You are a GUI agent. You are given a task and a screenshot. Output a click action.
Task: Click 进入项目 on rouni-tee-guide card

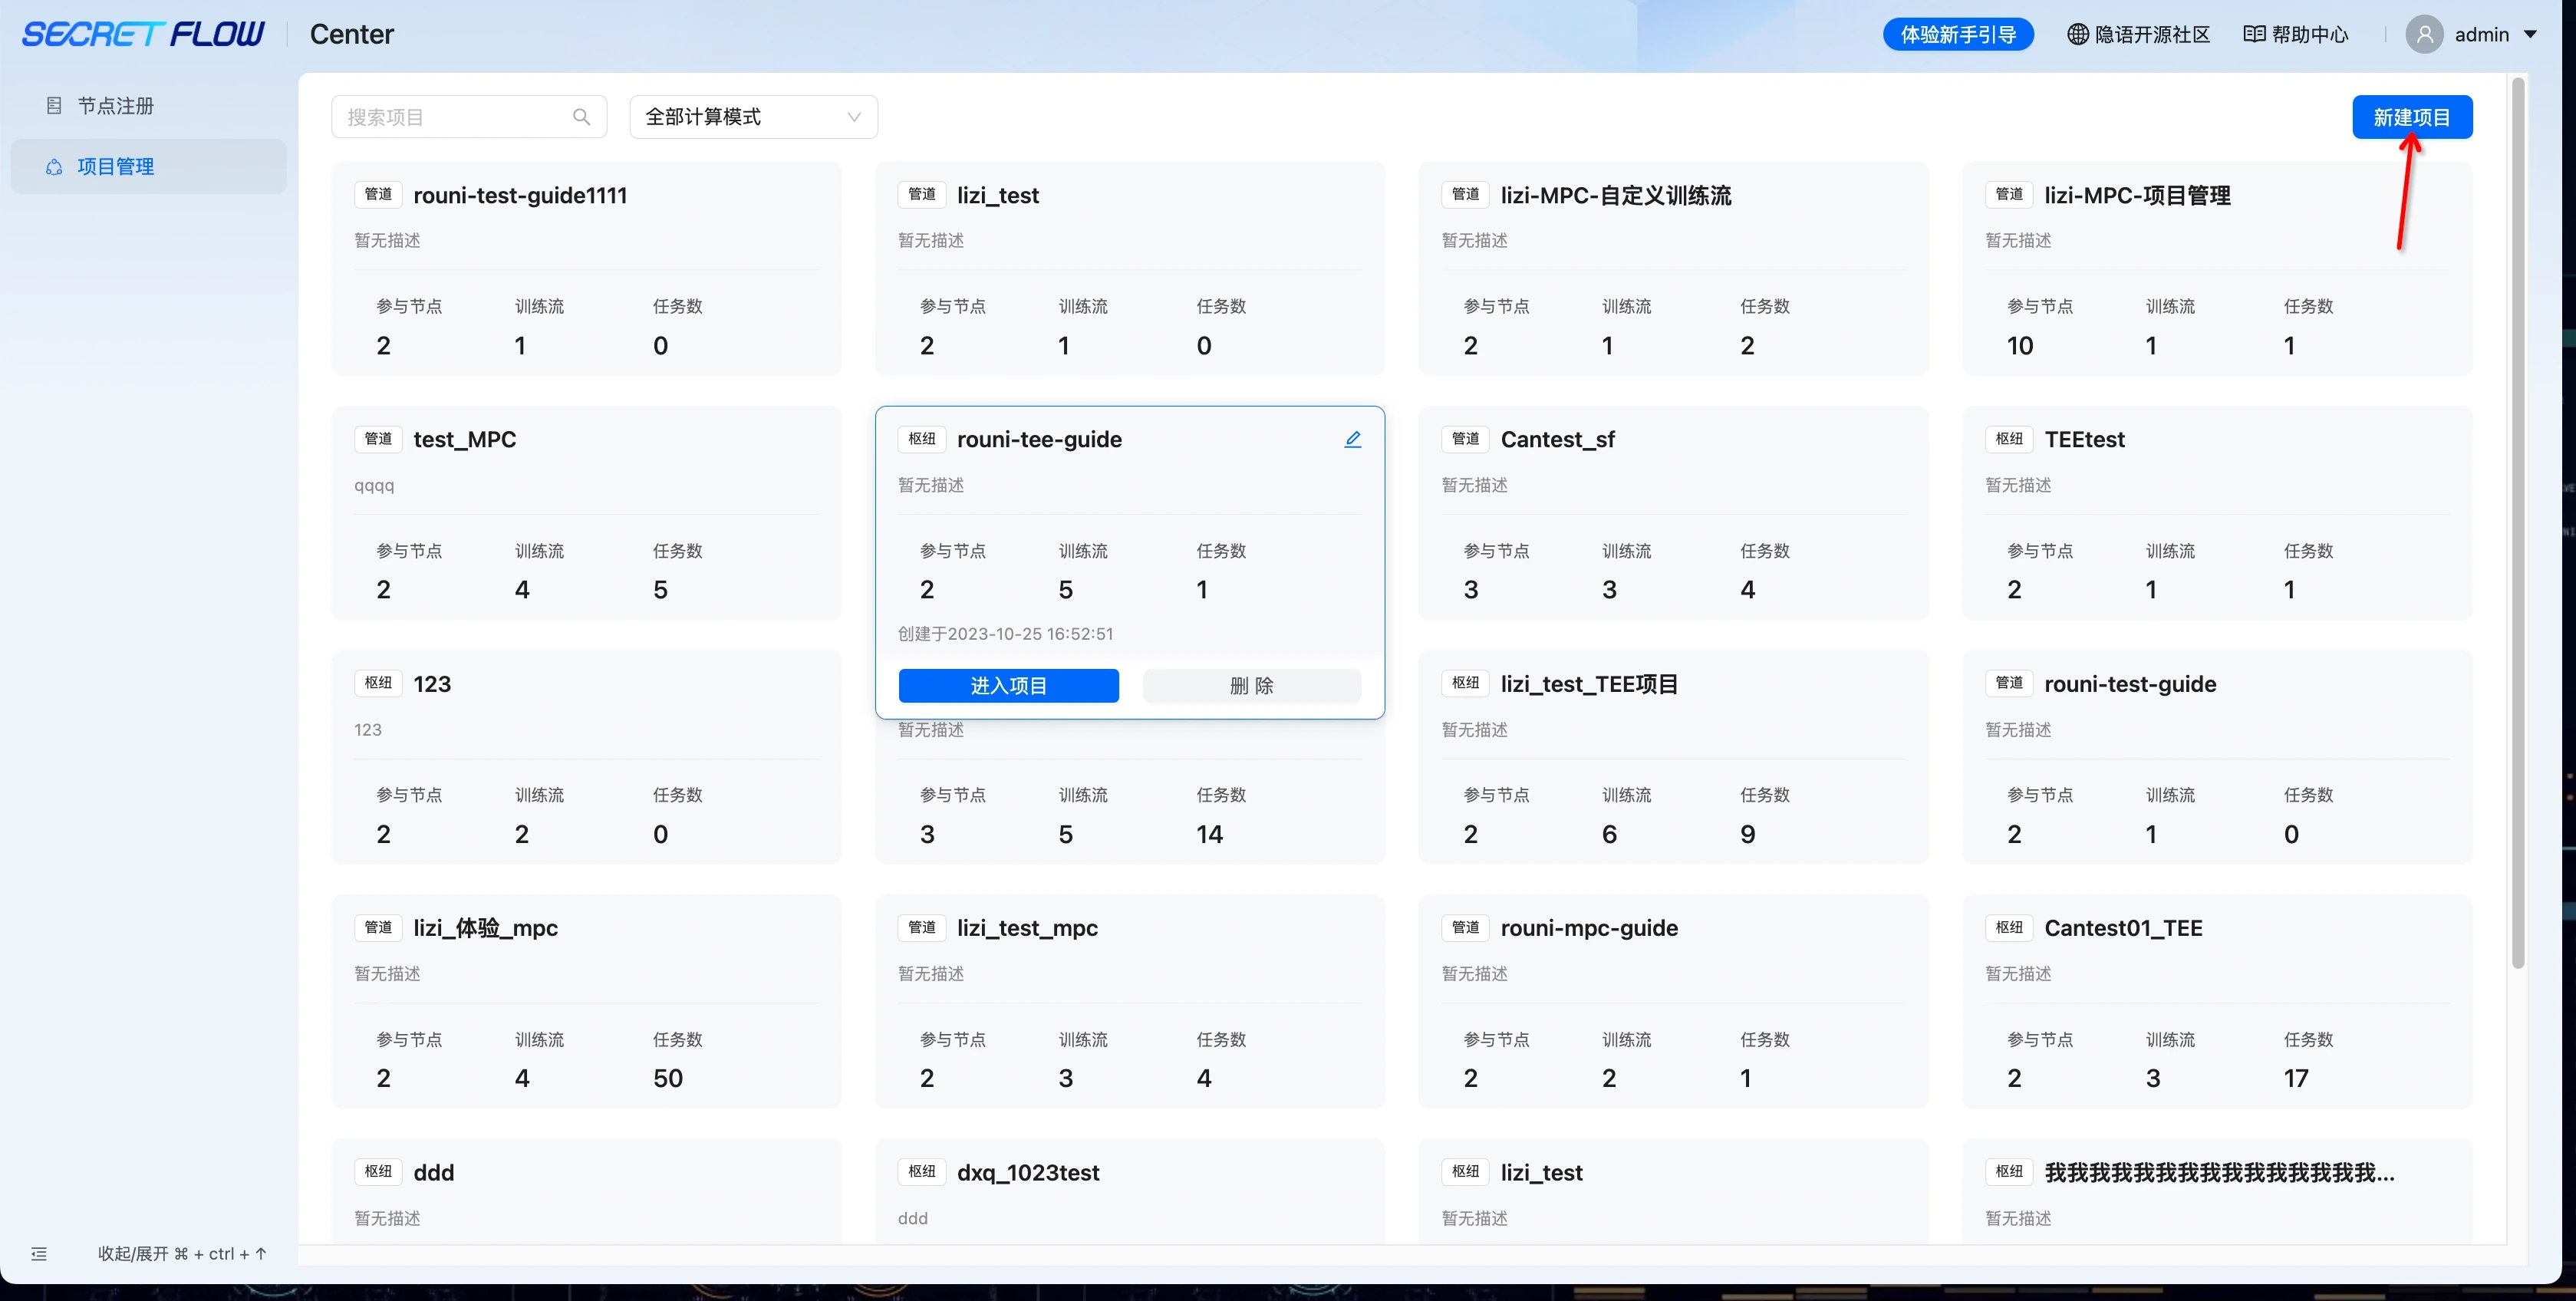coord(1008,686)
